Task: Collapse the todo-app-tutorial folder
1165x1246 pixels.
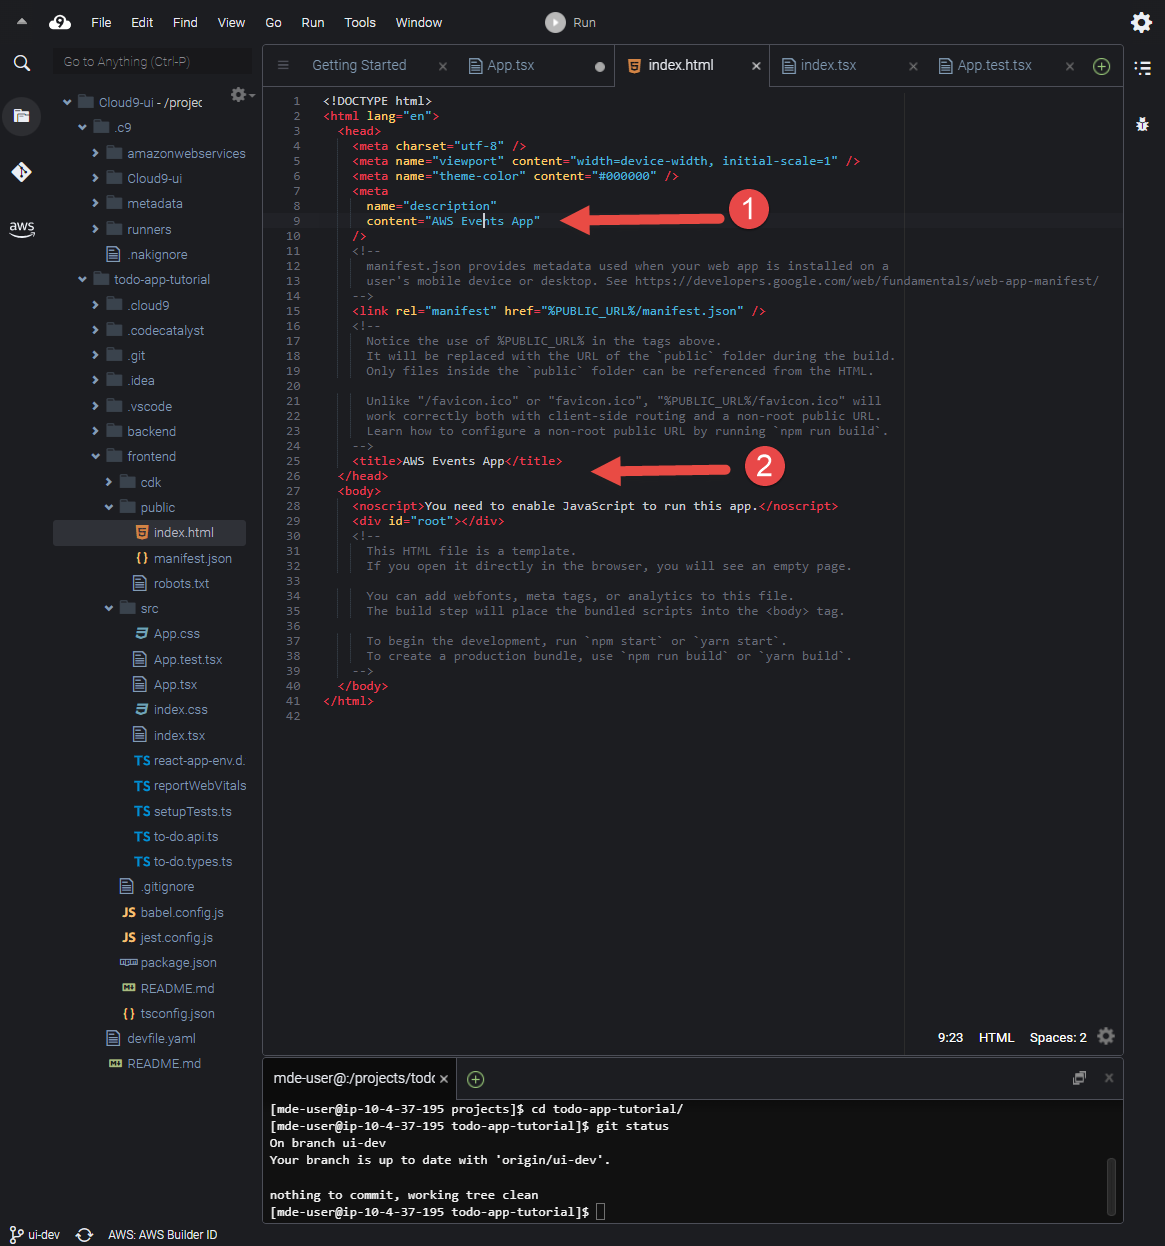Action: coord(82,280)
